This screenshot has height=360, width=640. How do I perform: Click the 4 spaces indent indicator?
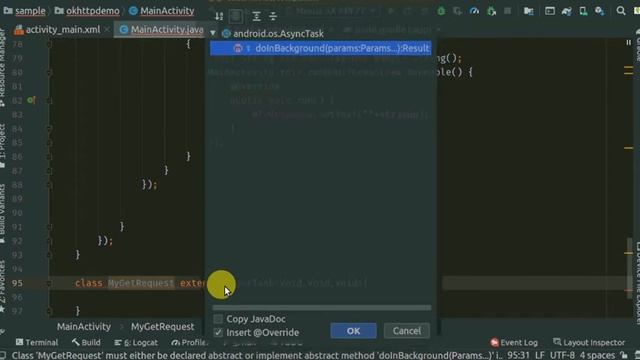(597, 355)
